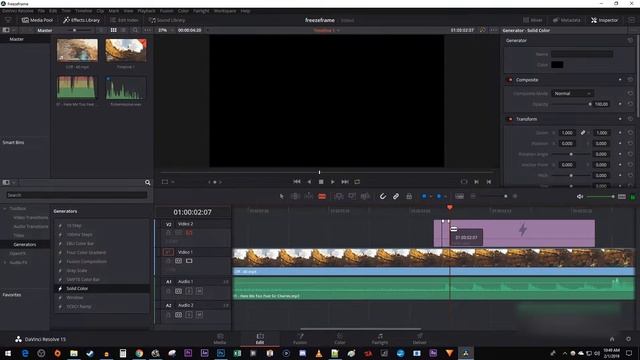Viewport: 640px width, 360px height.
Task: Open the Playback menu
Action: click(146, 11)
